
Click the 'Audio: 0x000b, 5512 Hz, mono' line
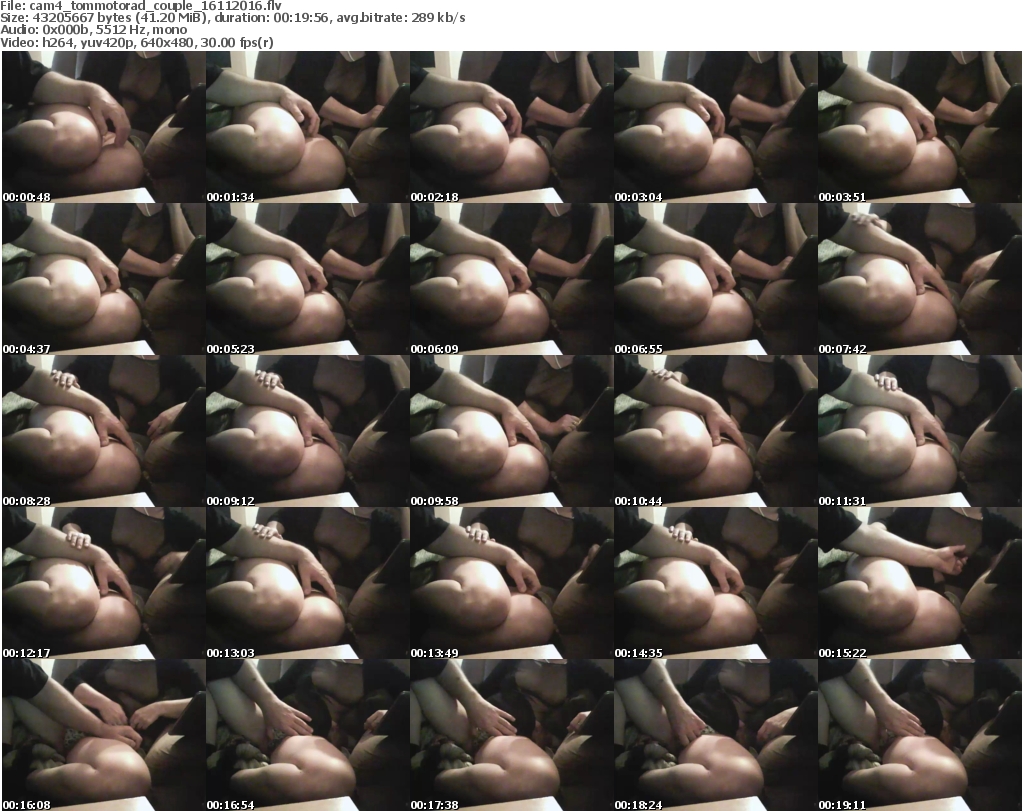click(93, 30)
